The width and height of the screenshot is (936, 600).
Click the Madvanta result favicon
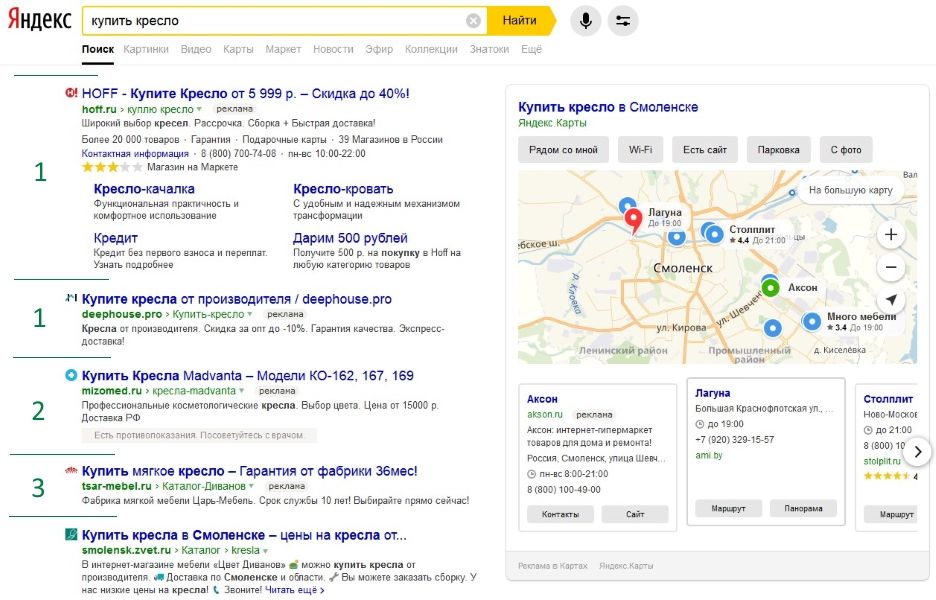tap(71, 375)
